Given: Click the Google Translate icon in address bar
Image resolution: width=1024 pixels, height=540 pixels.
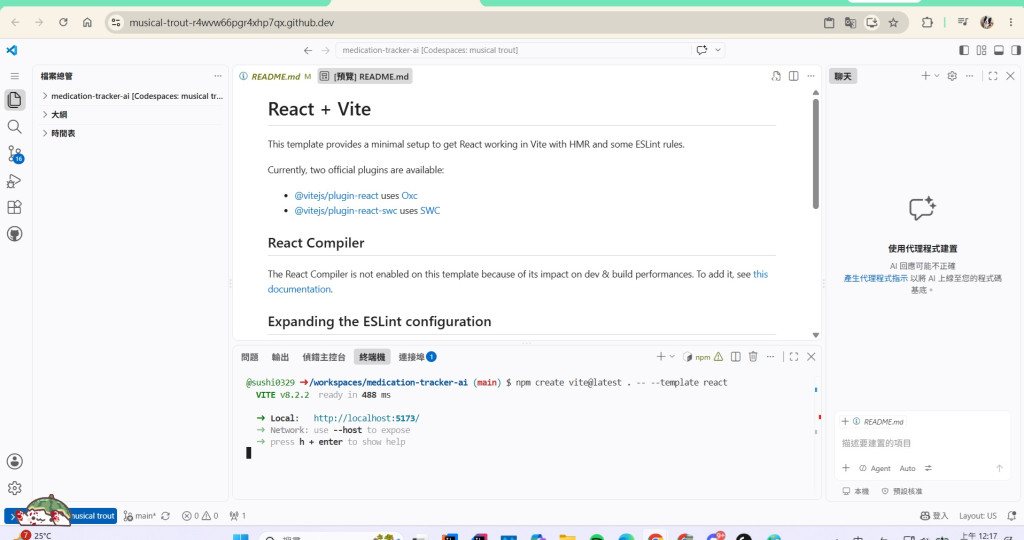Looking at the screenshot, I should [850, 22].
